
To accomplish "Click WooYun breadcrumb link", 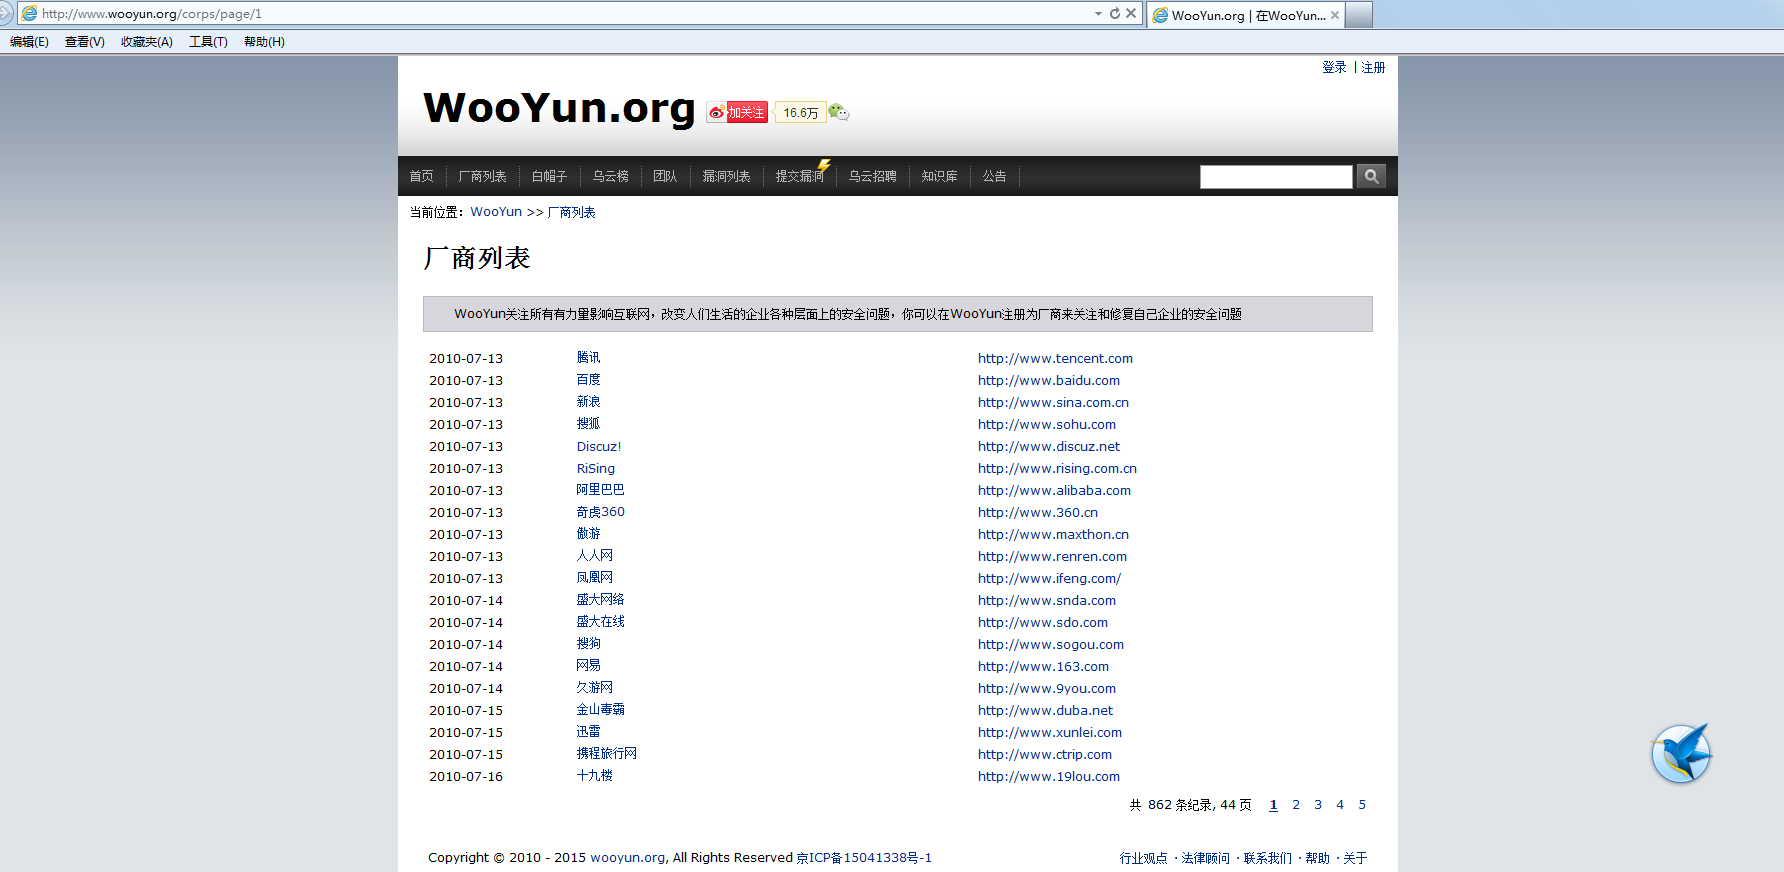I will 496,212.
